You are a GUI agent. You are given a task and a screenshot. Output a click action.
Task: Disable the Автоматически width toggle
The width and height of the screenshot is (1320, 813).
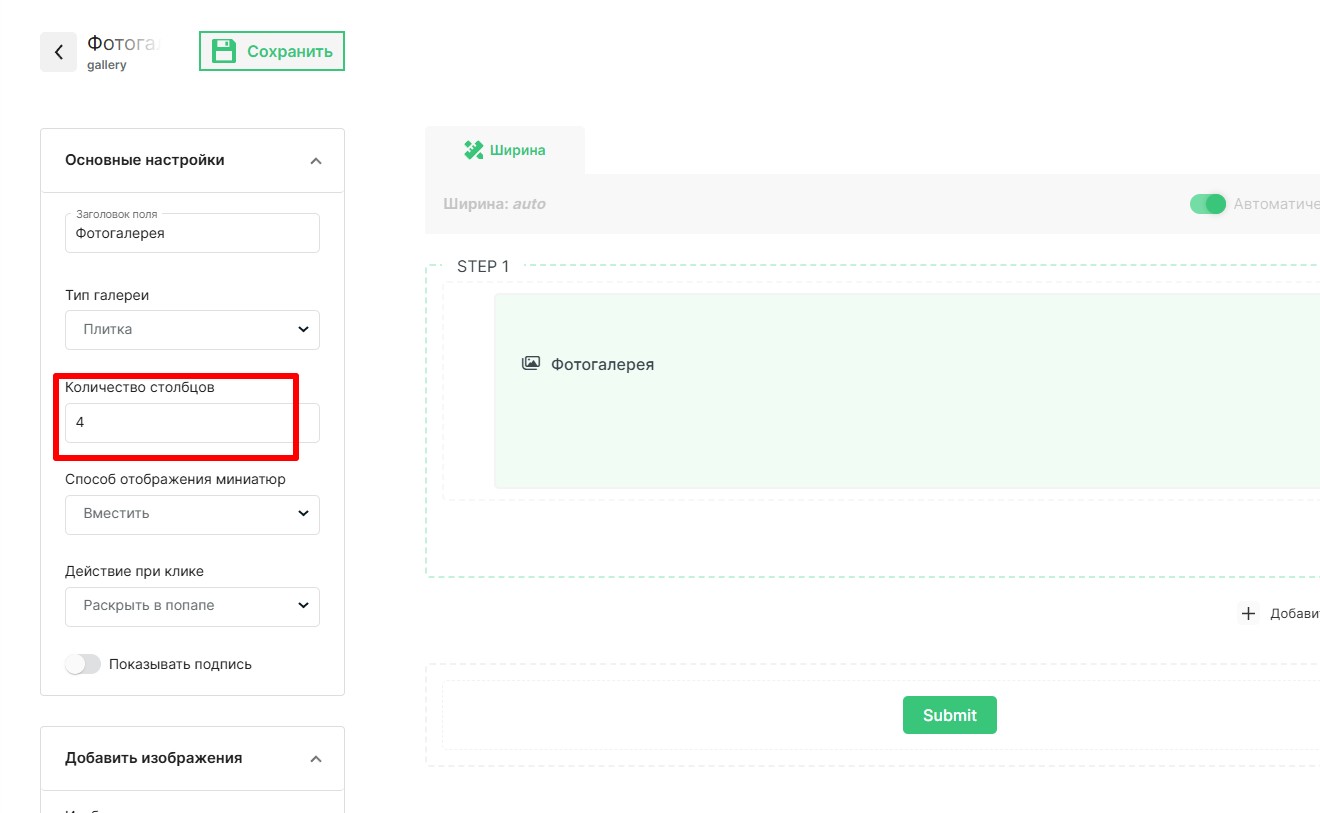click(1208, 204)
